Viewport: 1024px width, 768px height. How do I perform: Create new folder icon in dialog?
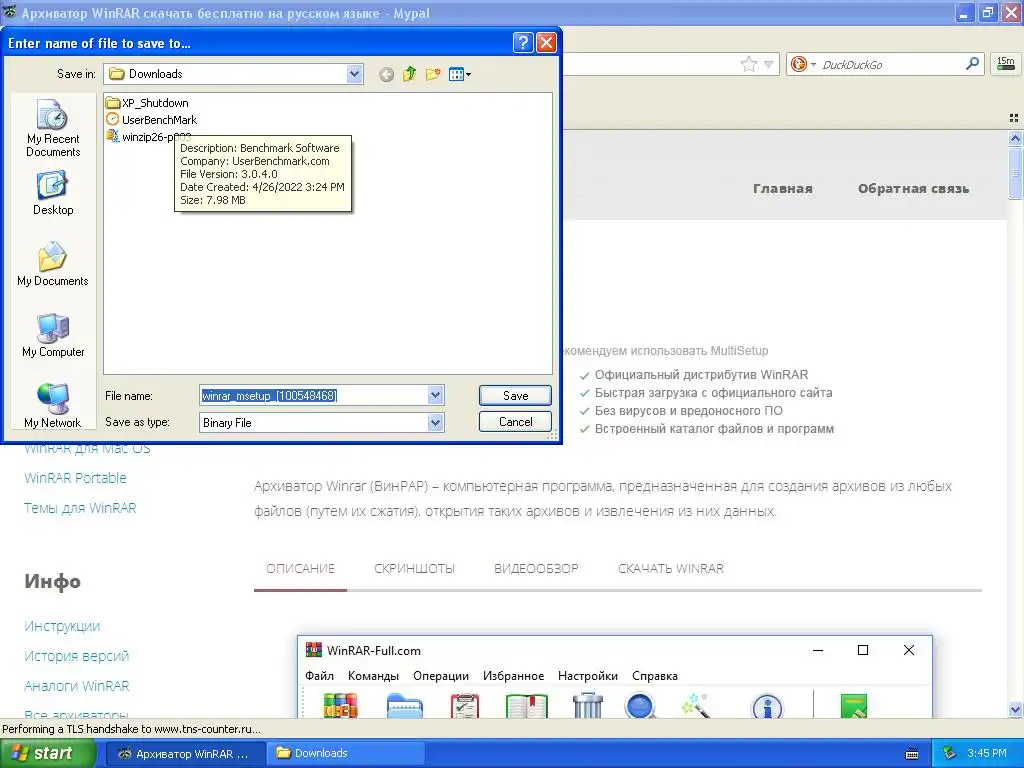[x=432, y=74]
